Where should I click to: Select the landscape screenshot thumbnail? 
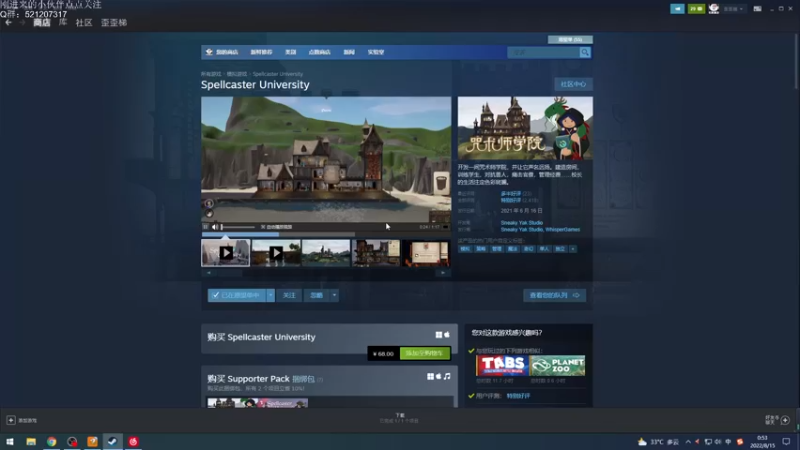326,253
